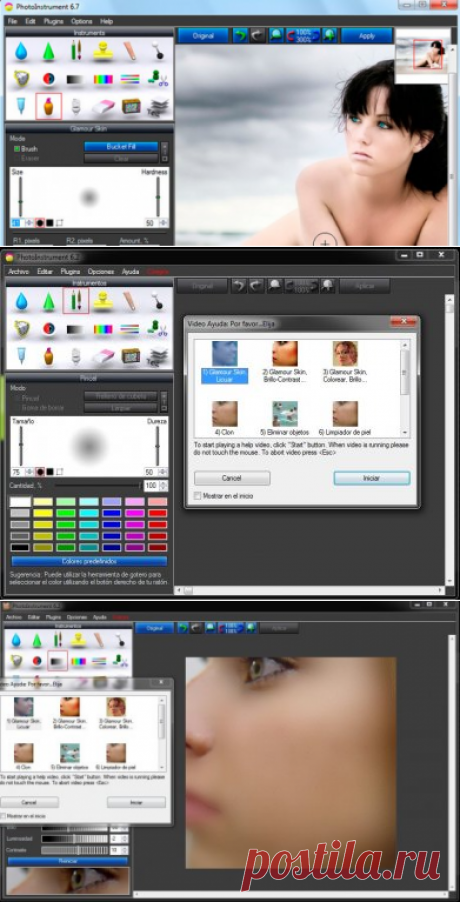Select gradient bar tool in face close-up window
Image resolution: width=460 pixels, height=902 pixels.
pos(58,661)
